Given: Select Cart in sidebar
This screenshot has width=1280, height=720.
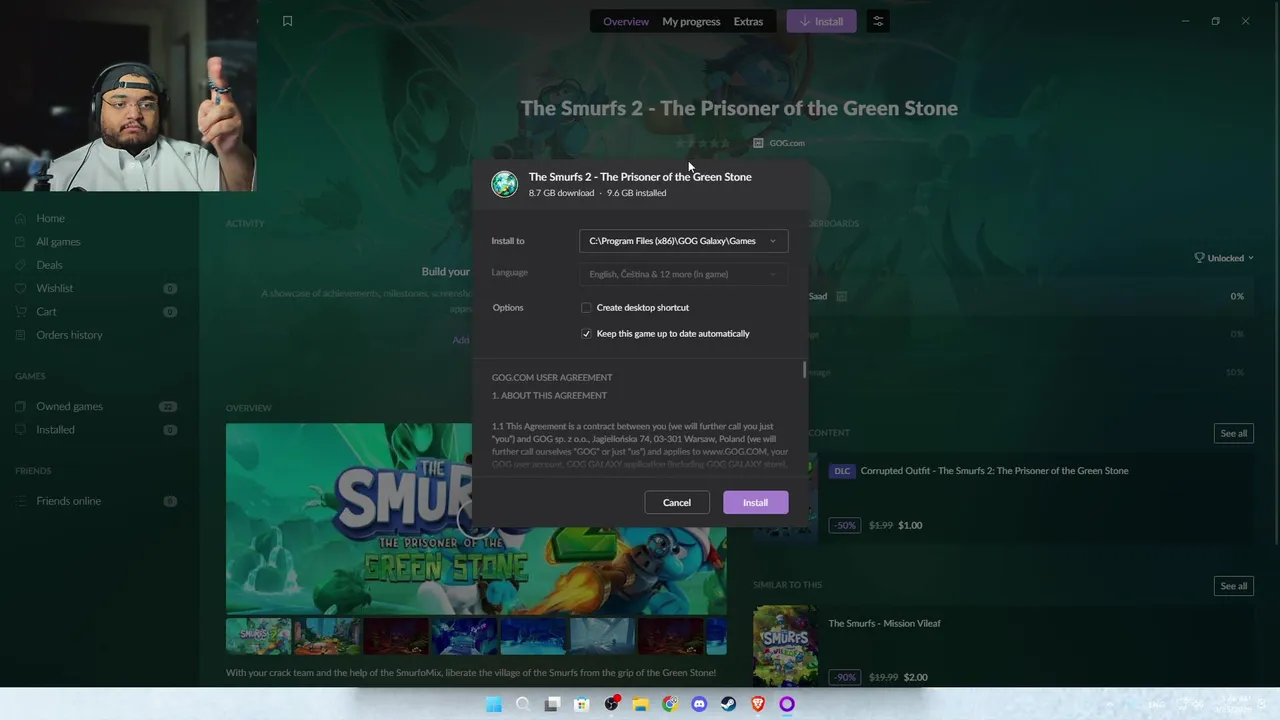Looking at the screenshot, I should point(46,312).
